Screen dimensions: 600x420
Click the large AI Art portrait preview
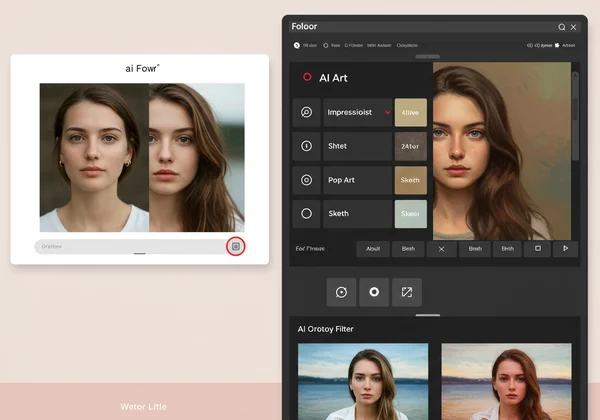tap(502, 151)
